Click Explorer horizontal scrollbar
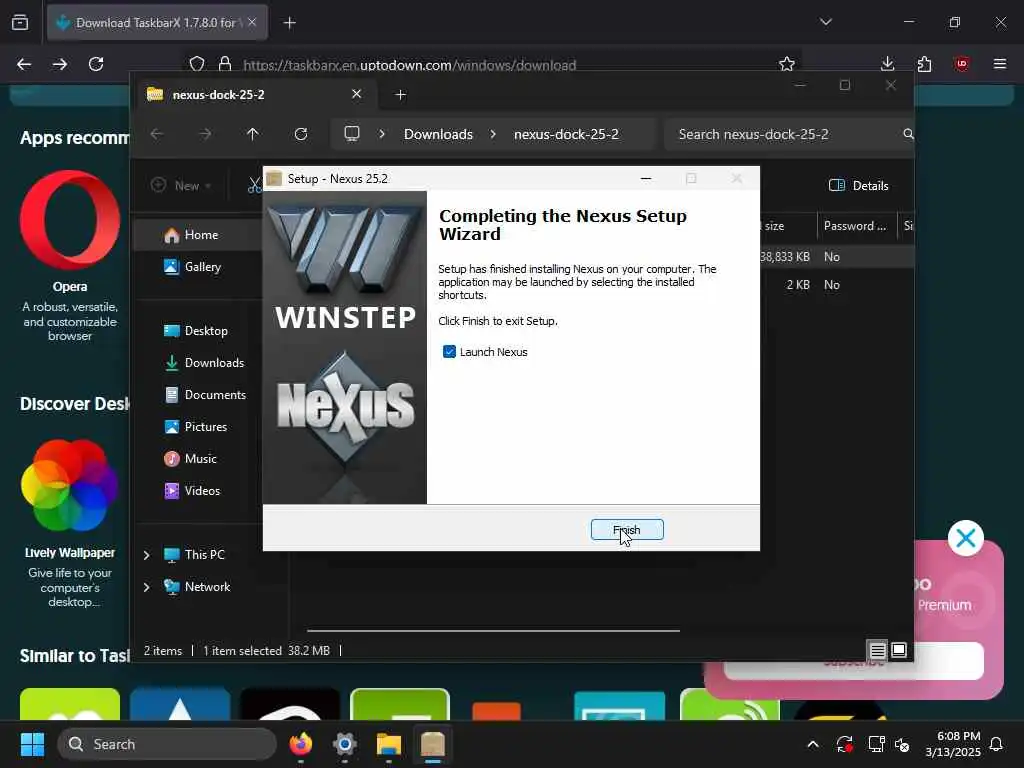Image resolution: width=1024 pixels, height=768 pixels. (493, 631)
